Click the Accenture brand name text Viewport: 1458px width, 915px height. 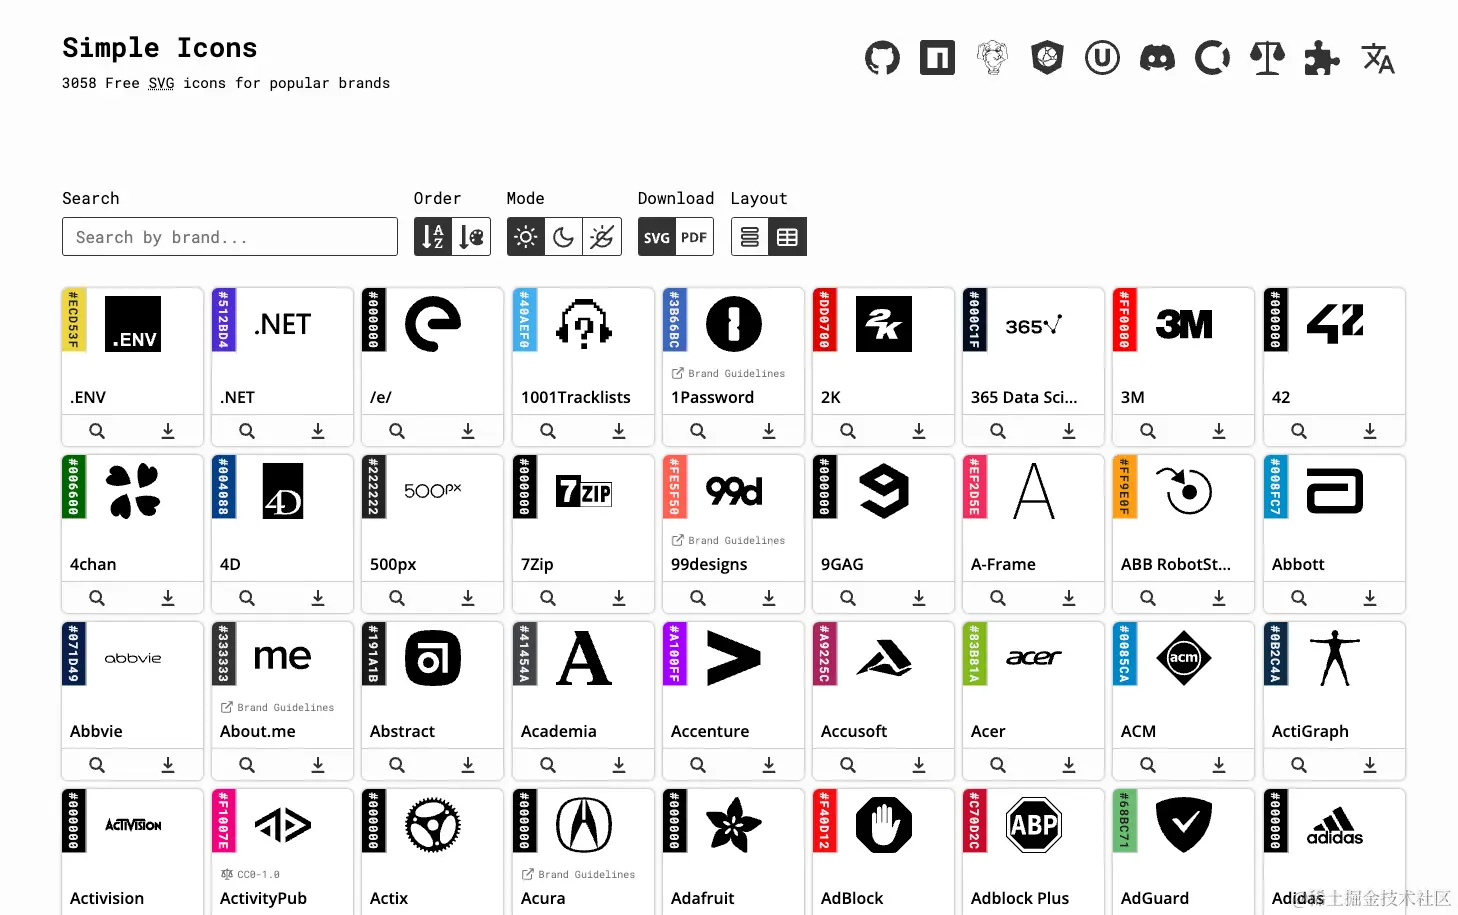pos(710,731)
